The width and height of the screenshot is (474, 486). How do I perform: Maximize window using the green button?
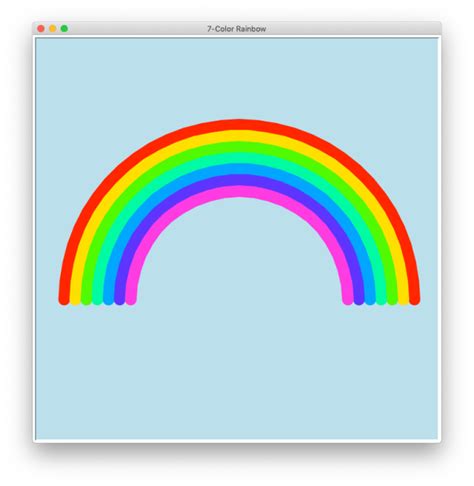[64, 29]
